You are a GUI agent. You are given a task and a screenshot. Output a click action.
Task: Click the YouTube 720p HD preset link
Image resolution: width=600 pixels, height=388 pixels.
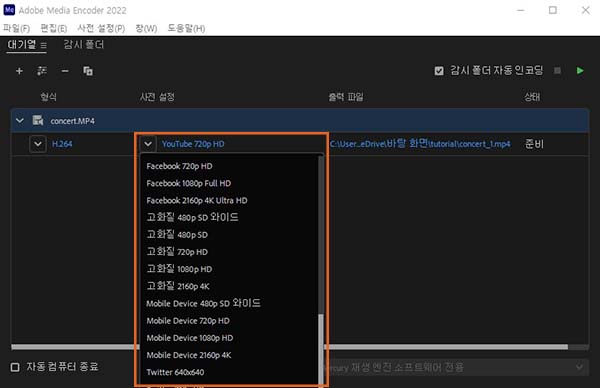pyautogui.click(x=193, y=144)
